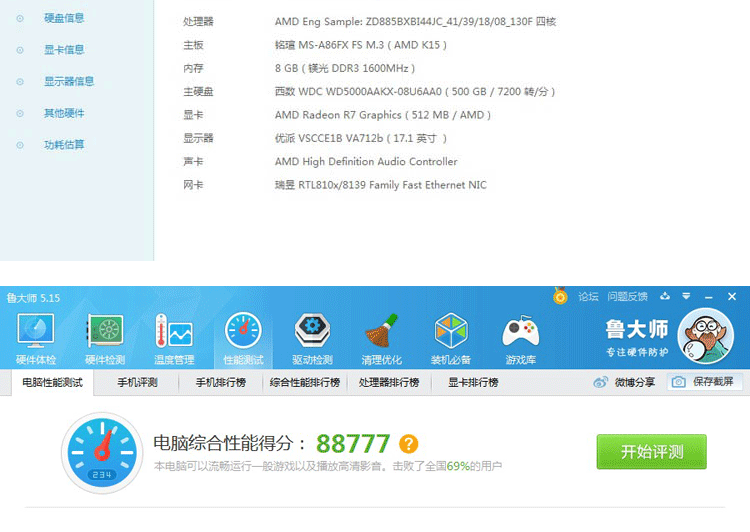Switch to 手机排行榜 tab

[221, 382]
